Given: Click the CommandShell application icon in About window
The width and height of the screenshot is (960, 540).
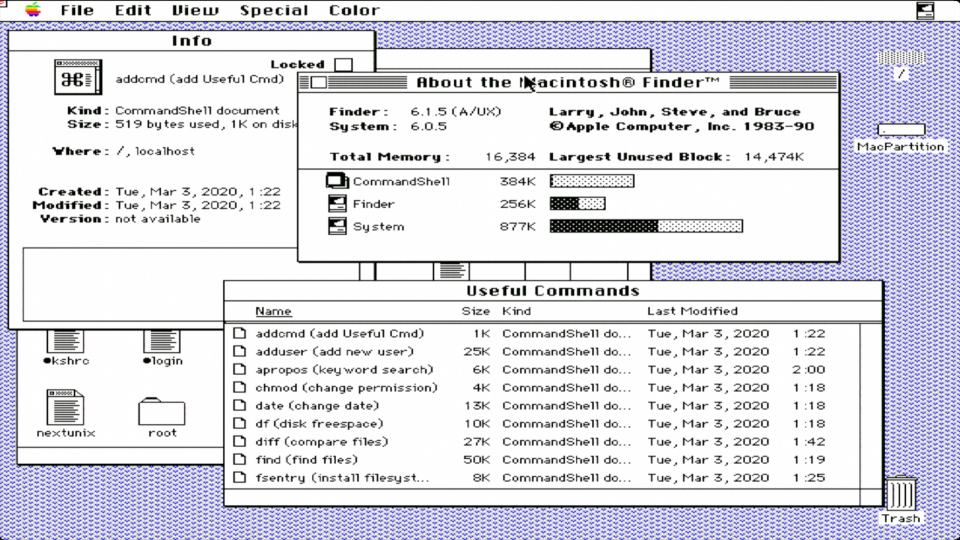Looking at the screenshot, I should coord(337,181).
